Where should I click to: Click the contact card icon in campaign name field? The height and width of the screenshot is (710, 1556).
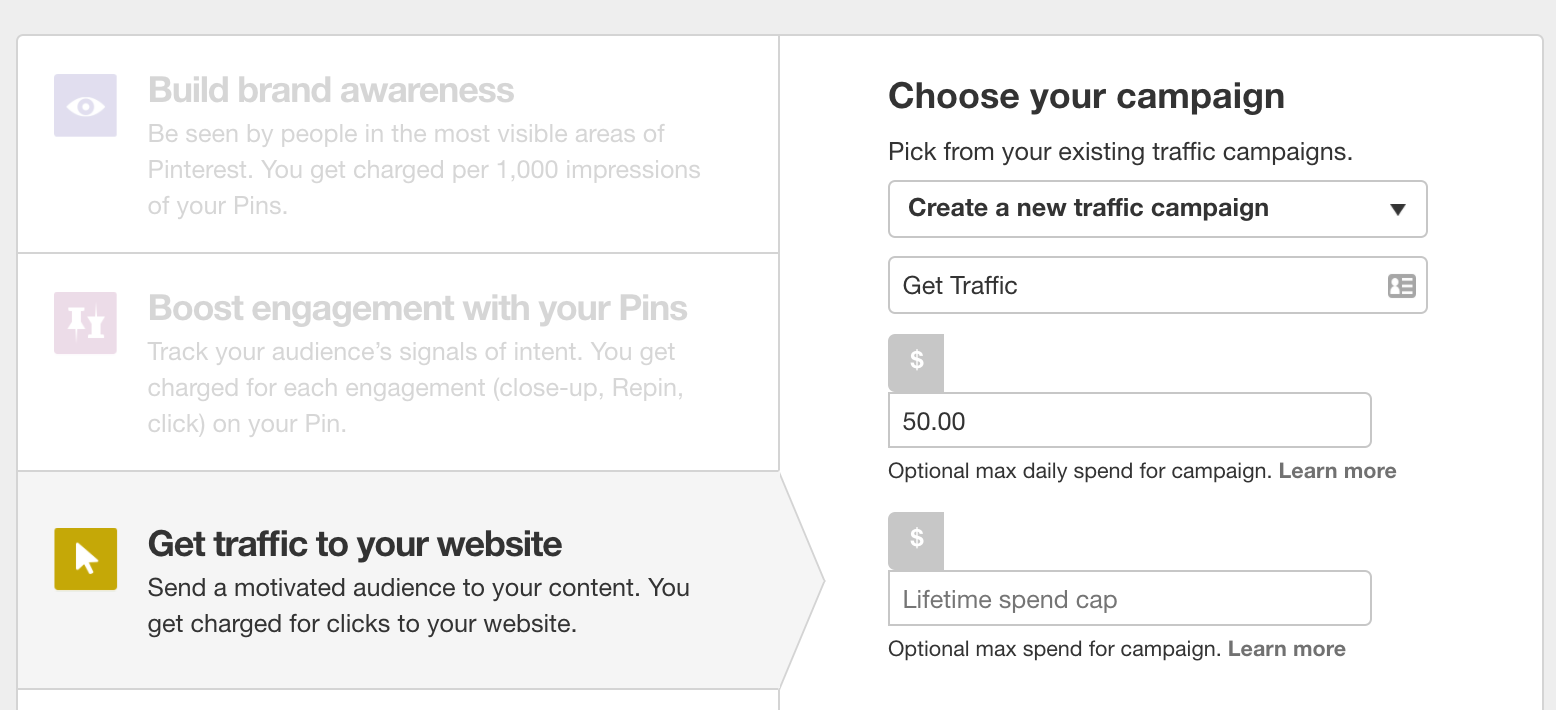click(1402, 286)
